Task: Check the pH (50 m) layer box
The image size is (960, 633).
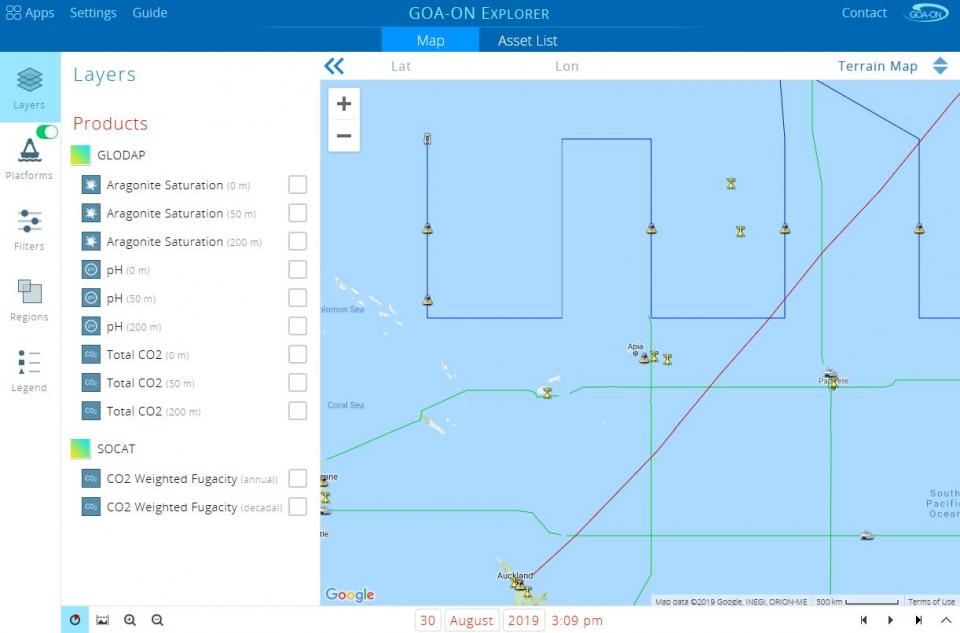Action: [x=297, y=298]
